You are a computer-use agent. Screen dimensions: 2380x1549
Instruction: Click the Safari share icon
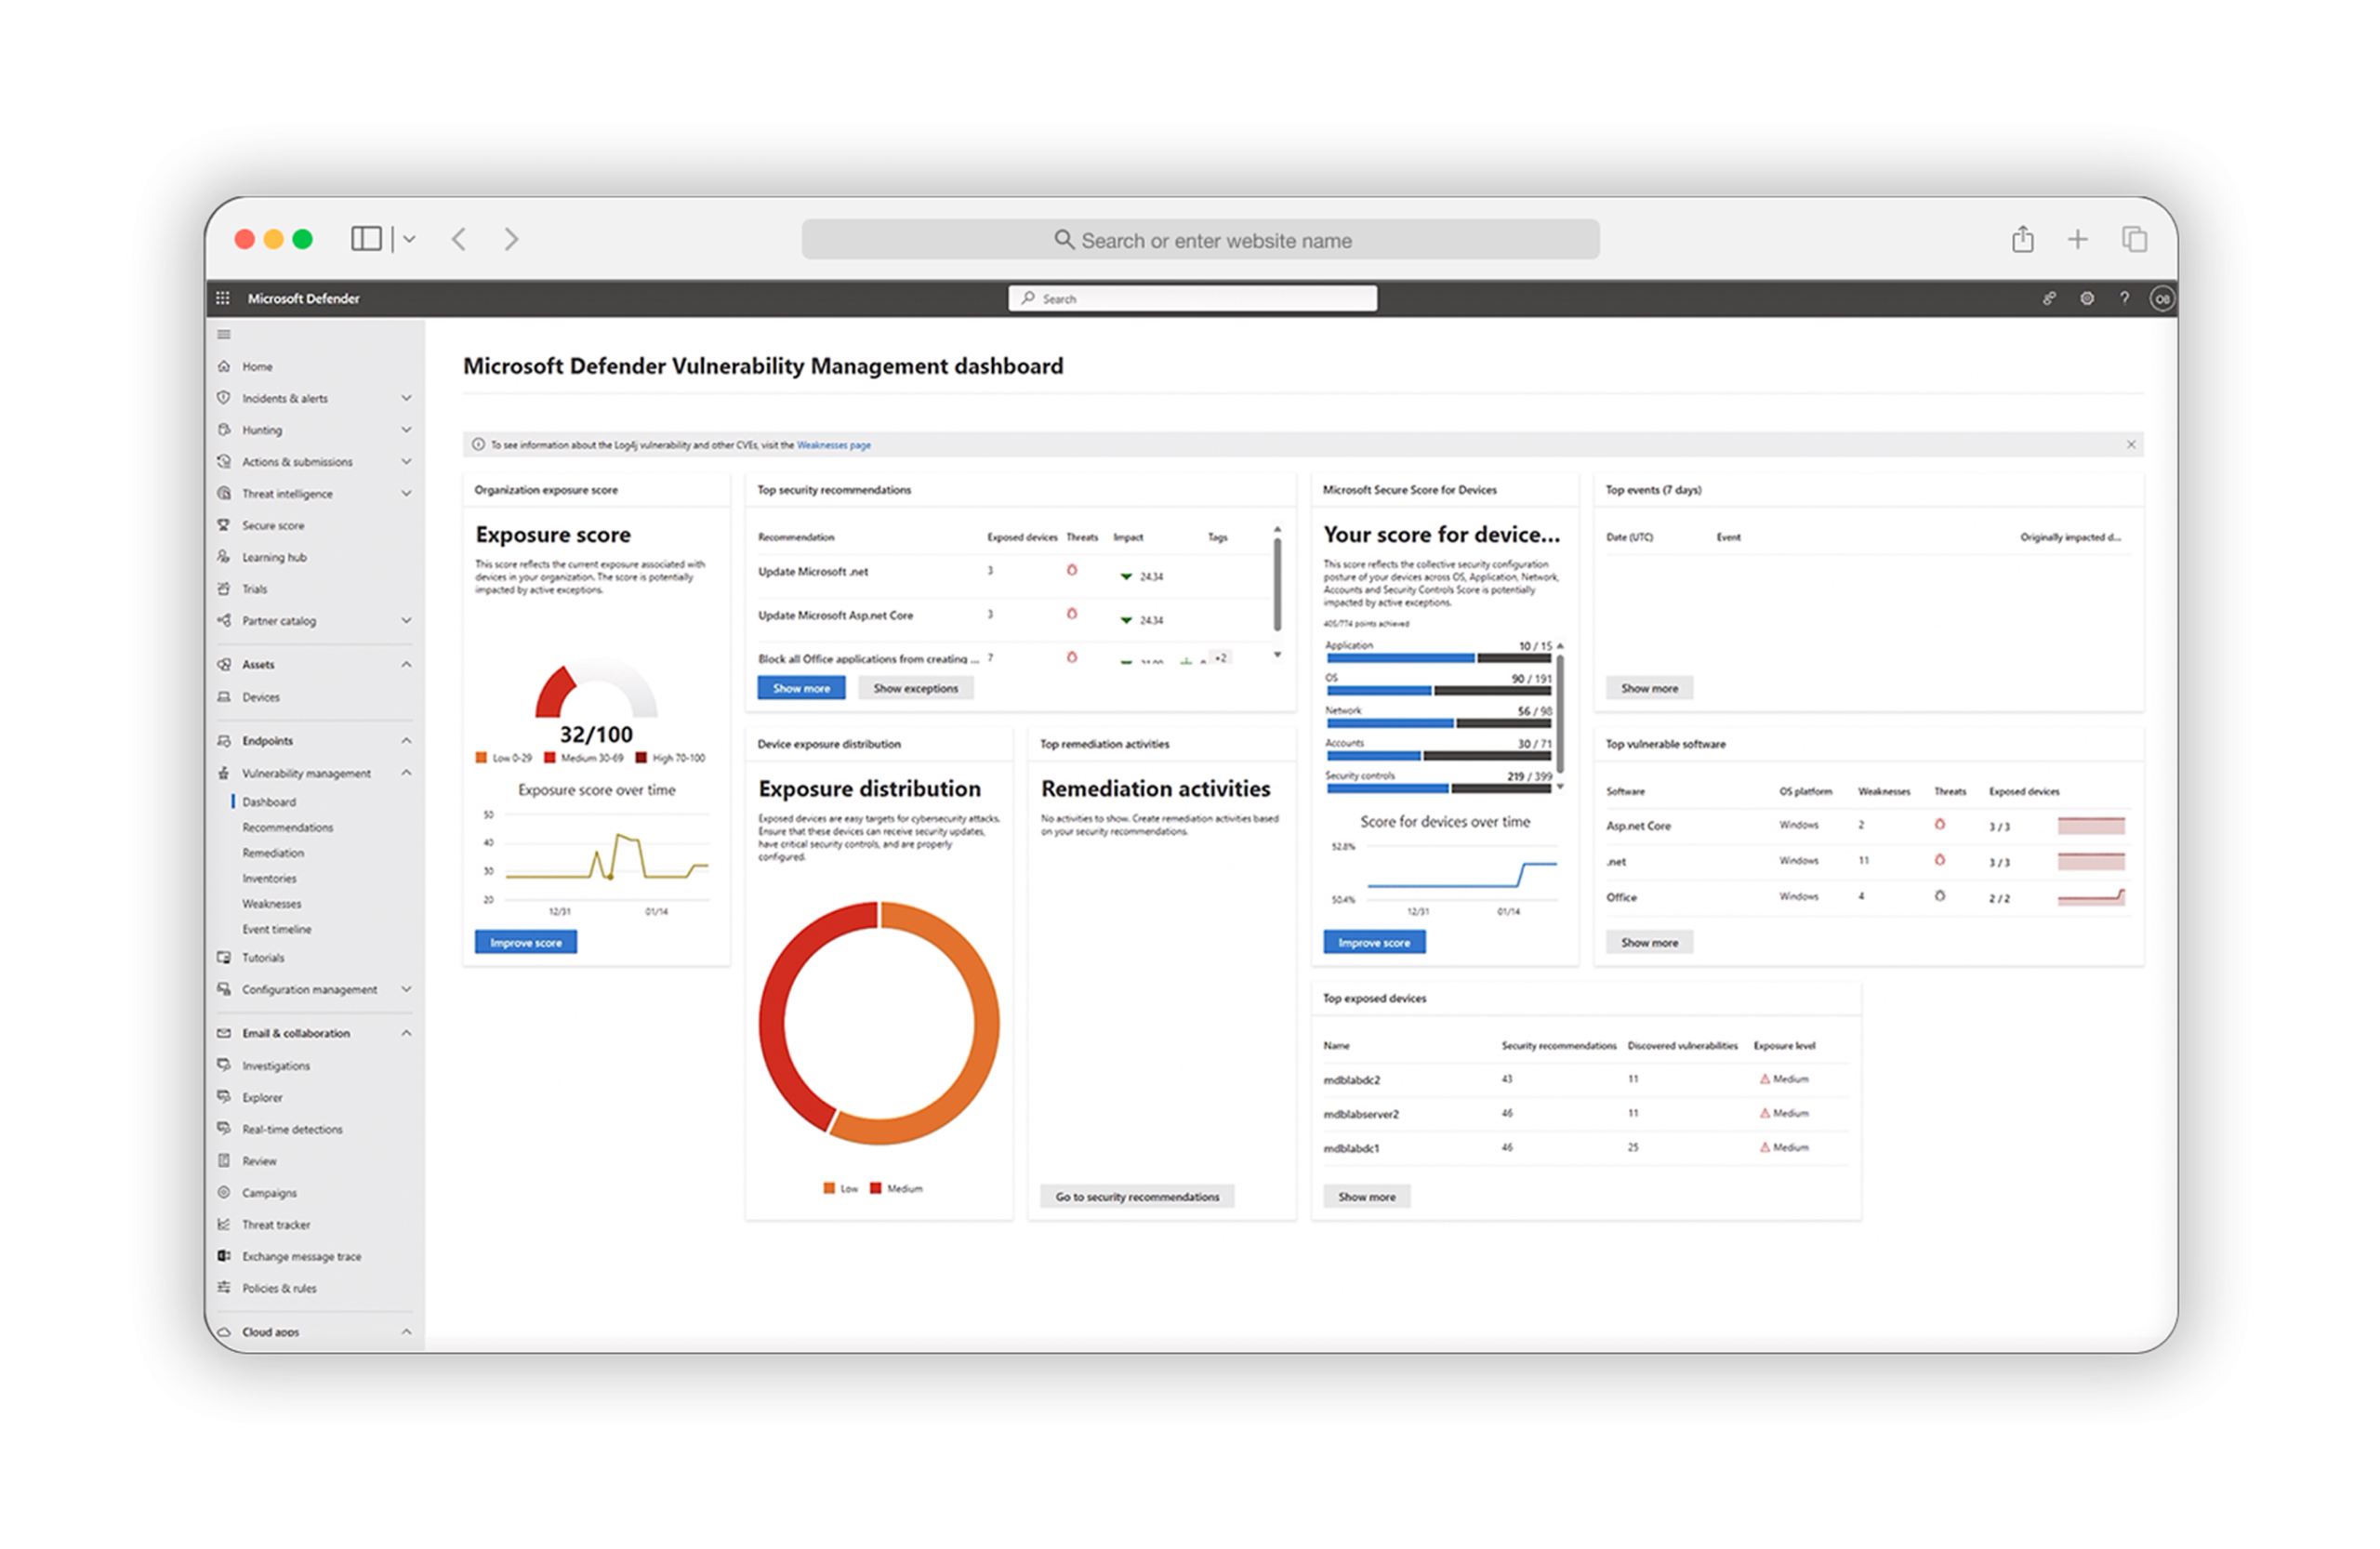click(2022, 239)
